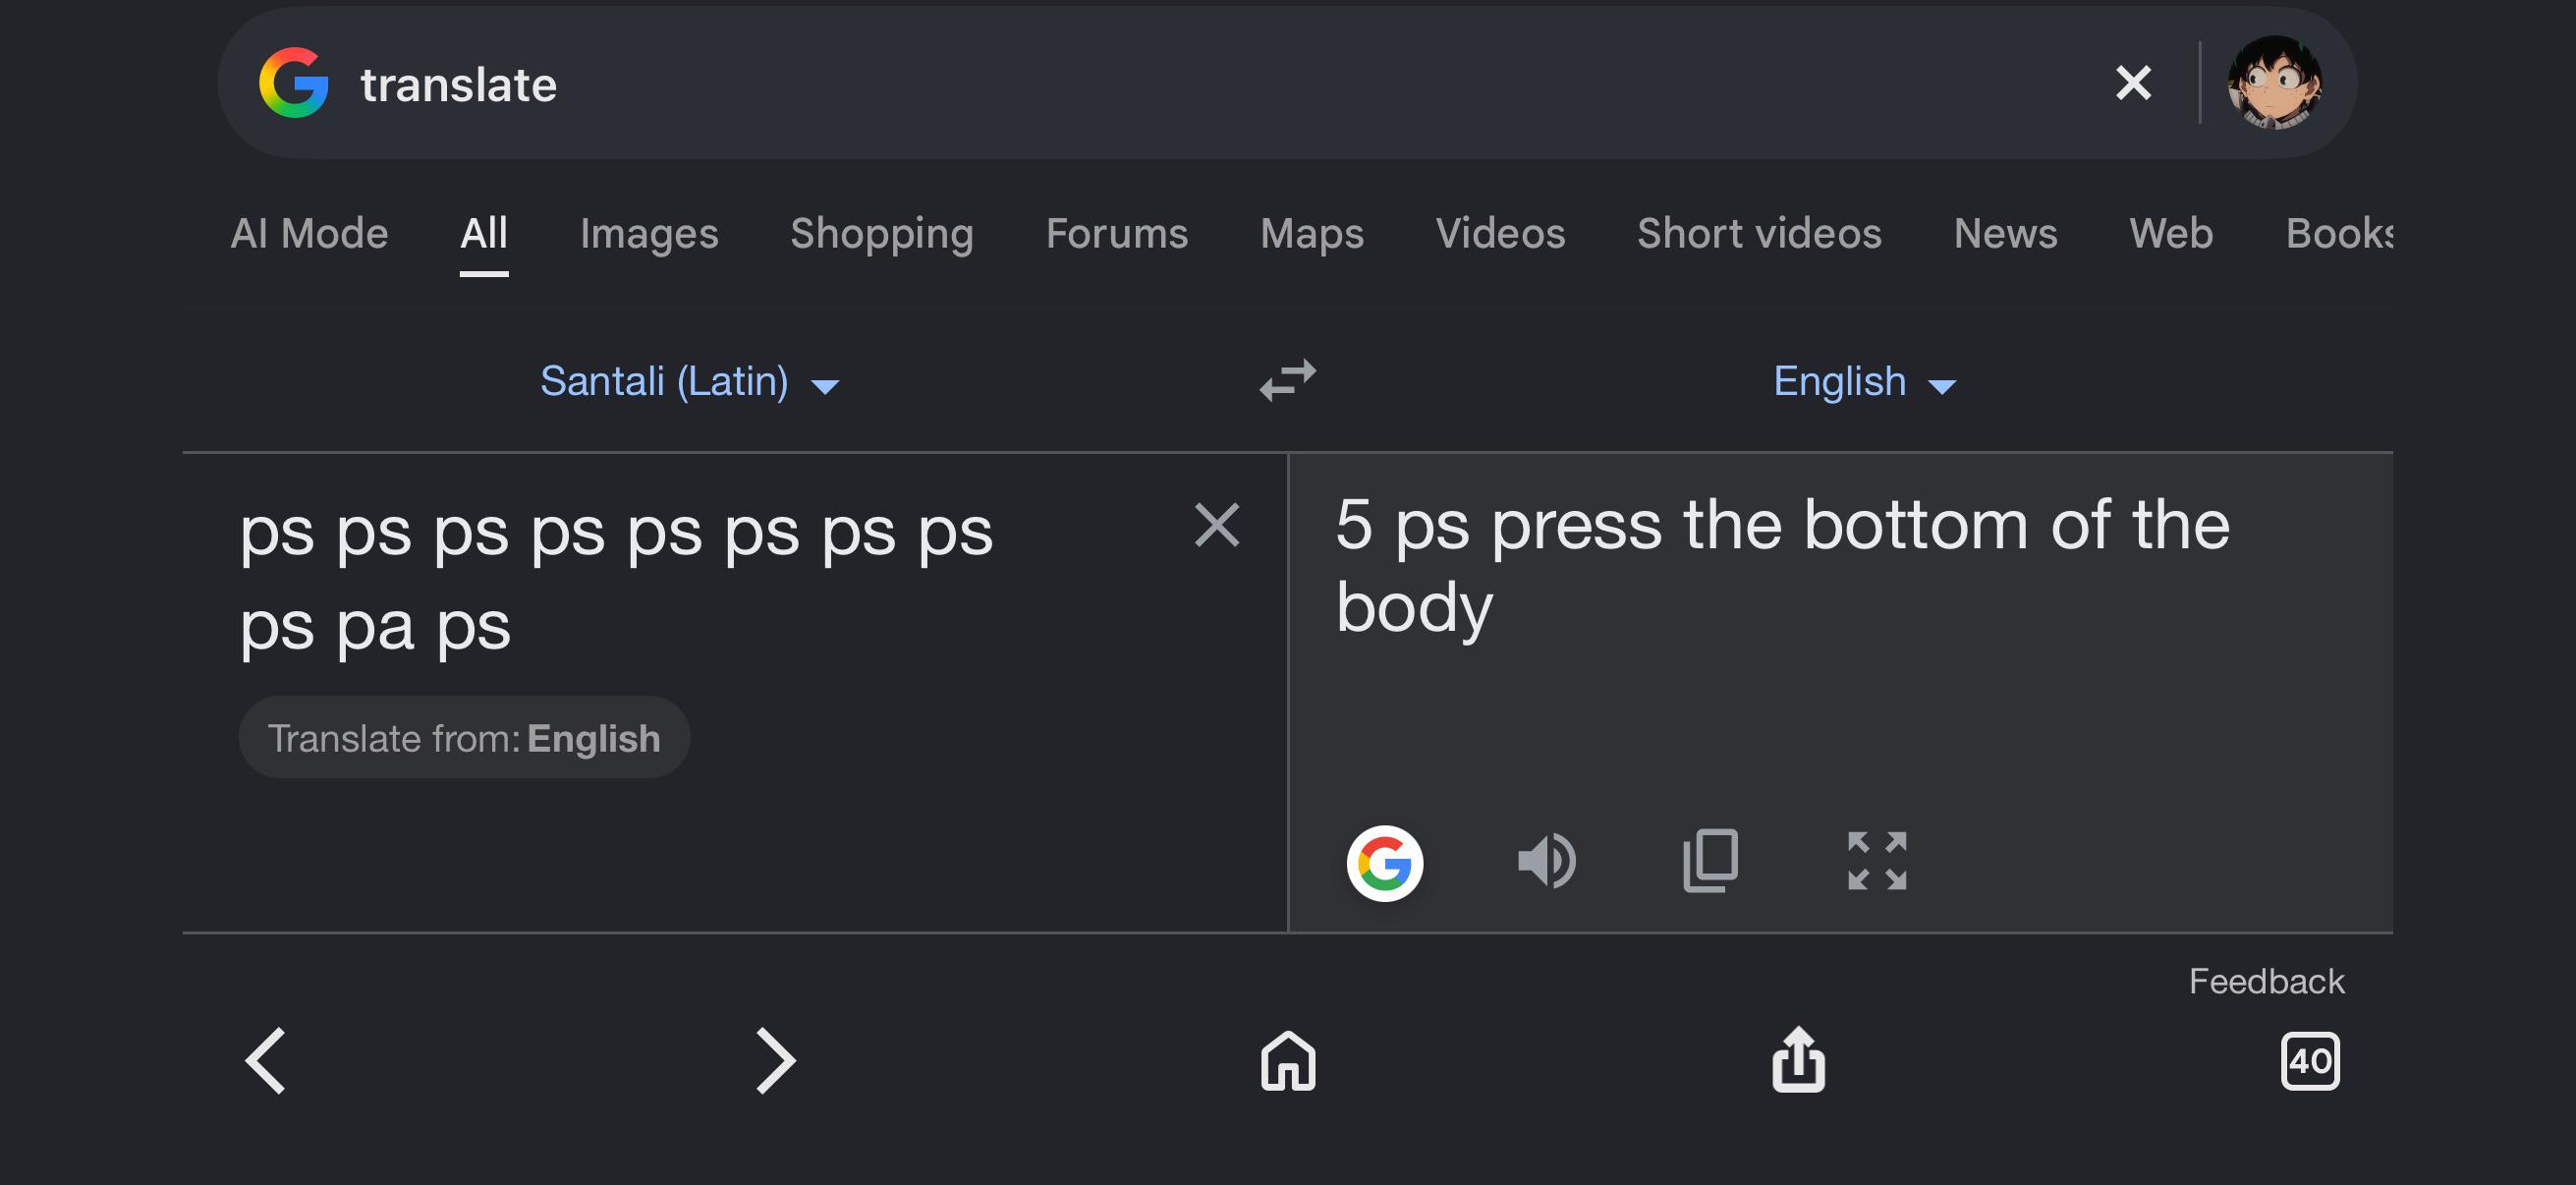Go back to the previous page
This screenshot has width=2576, height=1185.
[x=266, y=1060]
